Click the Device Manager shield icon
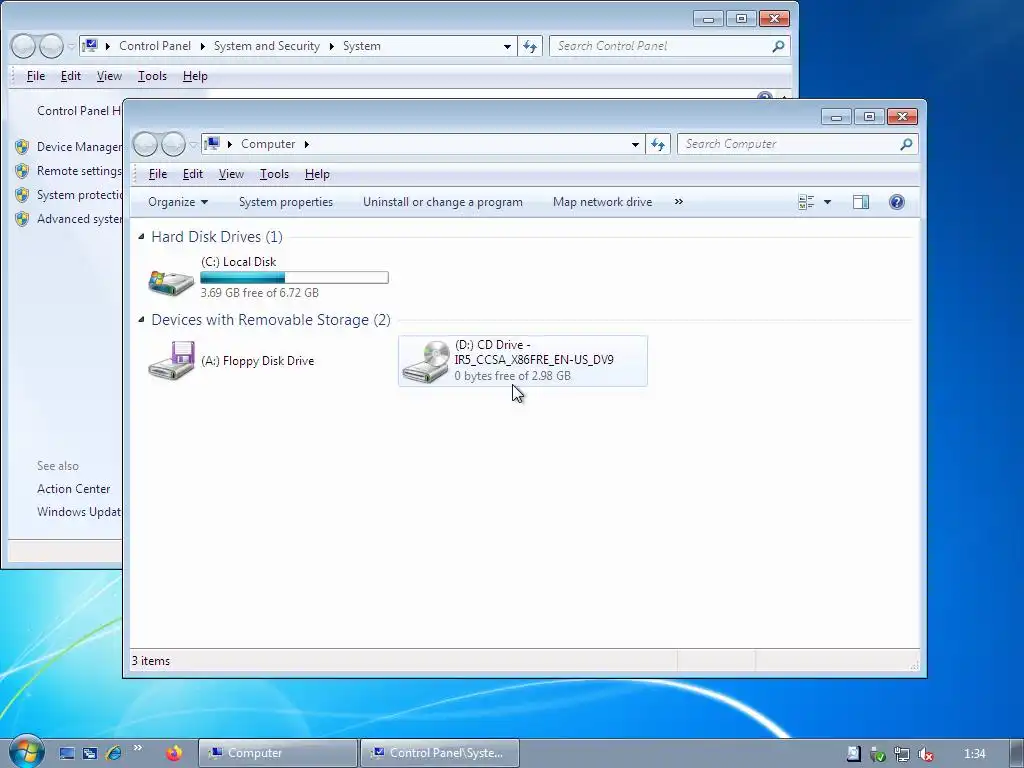Screen dimensions: 1024x768 click(22, 147)
